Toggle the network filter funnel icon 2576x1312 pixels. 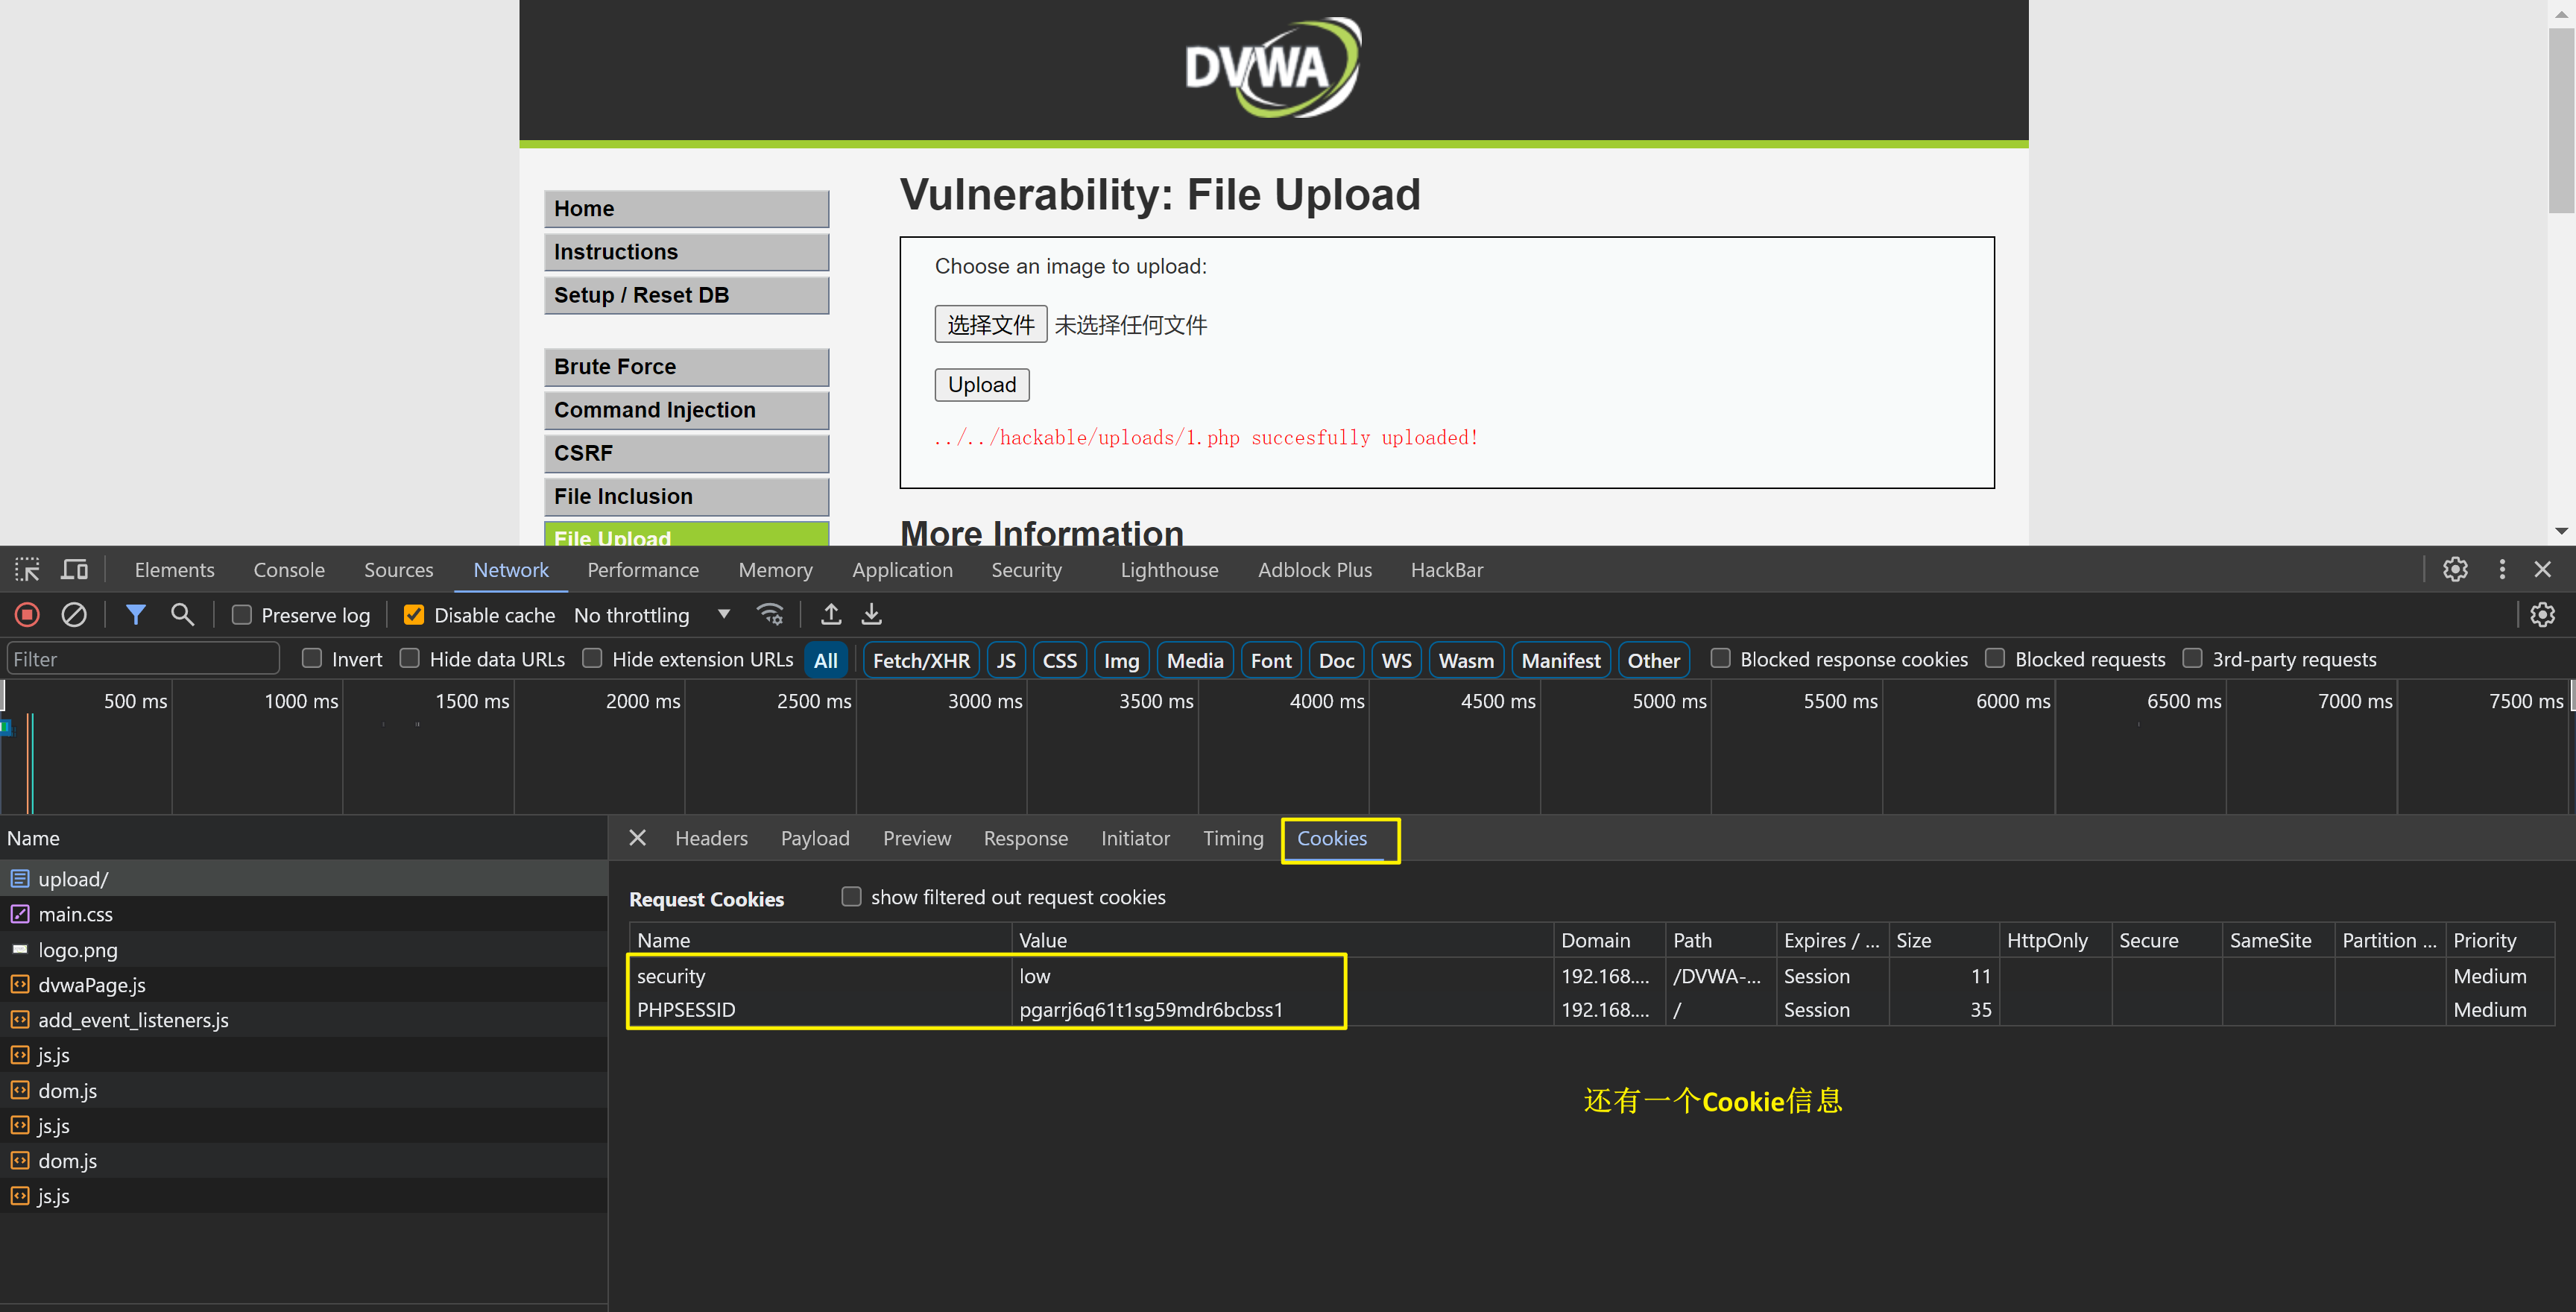pos(135,614)
